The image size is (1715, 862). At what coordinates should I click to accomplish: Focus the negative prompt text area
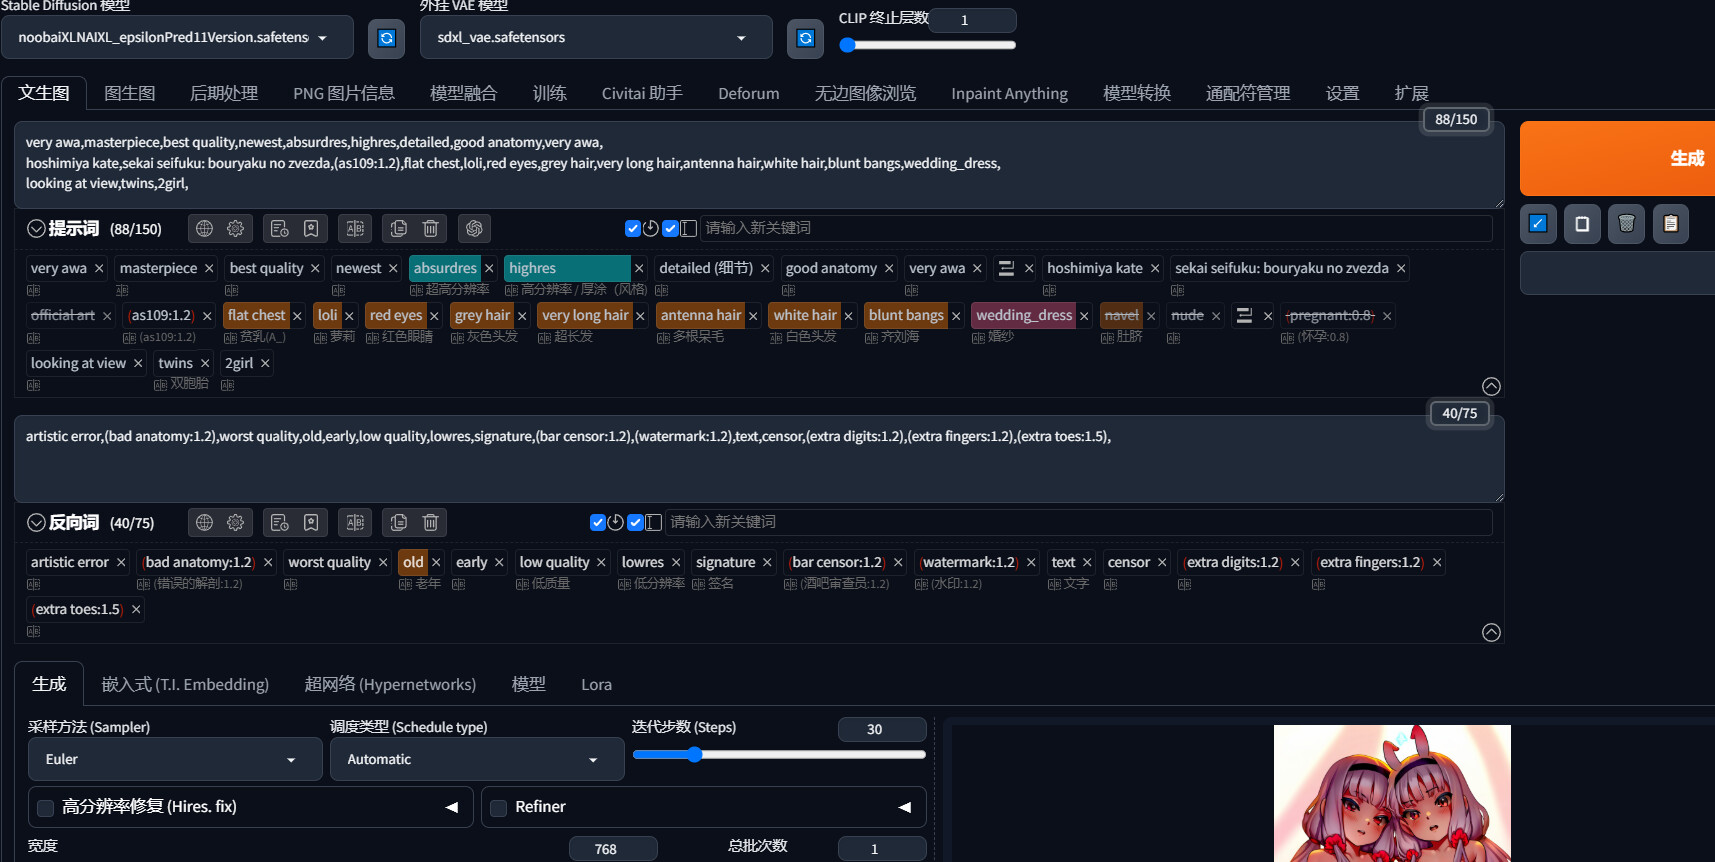tap(759, 459)
